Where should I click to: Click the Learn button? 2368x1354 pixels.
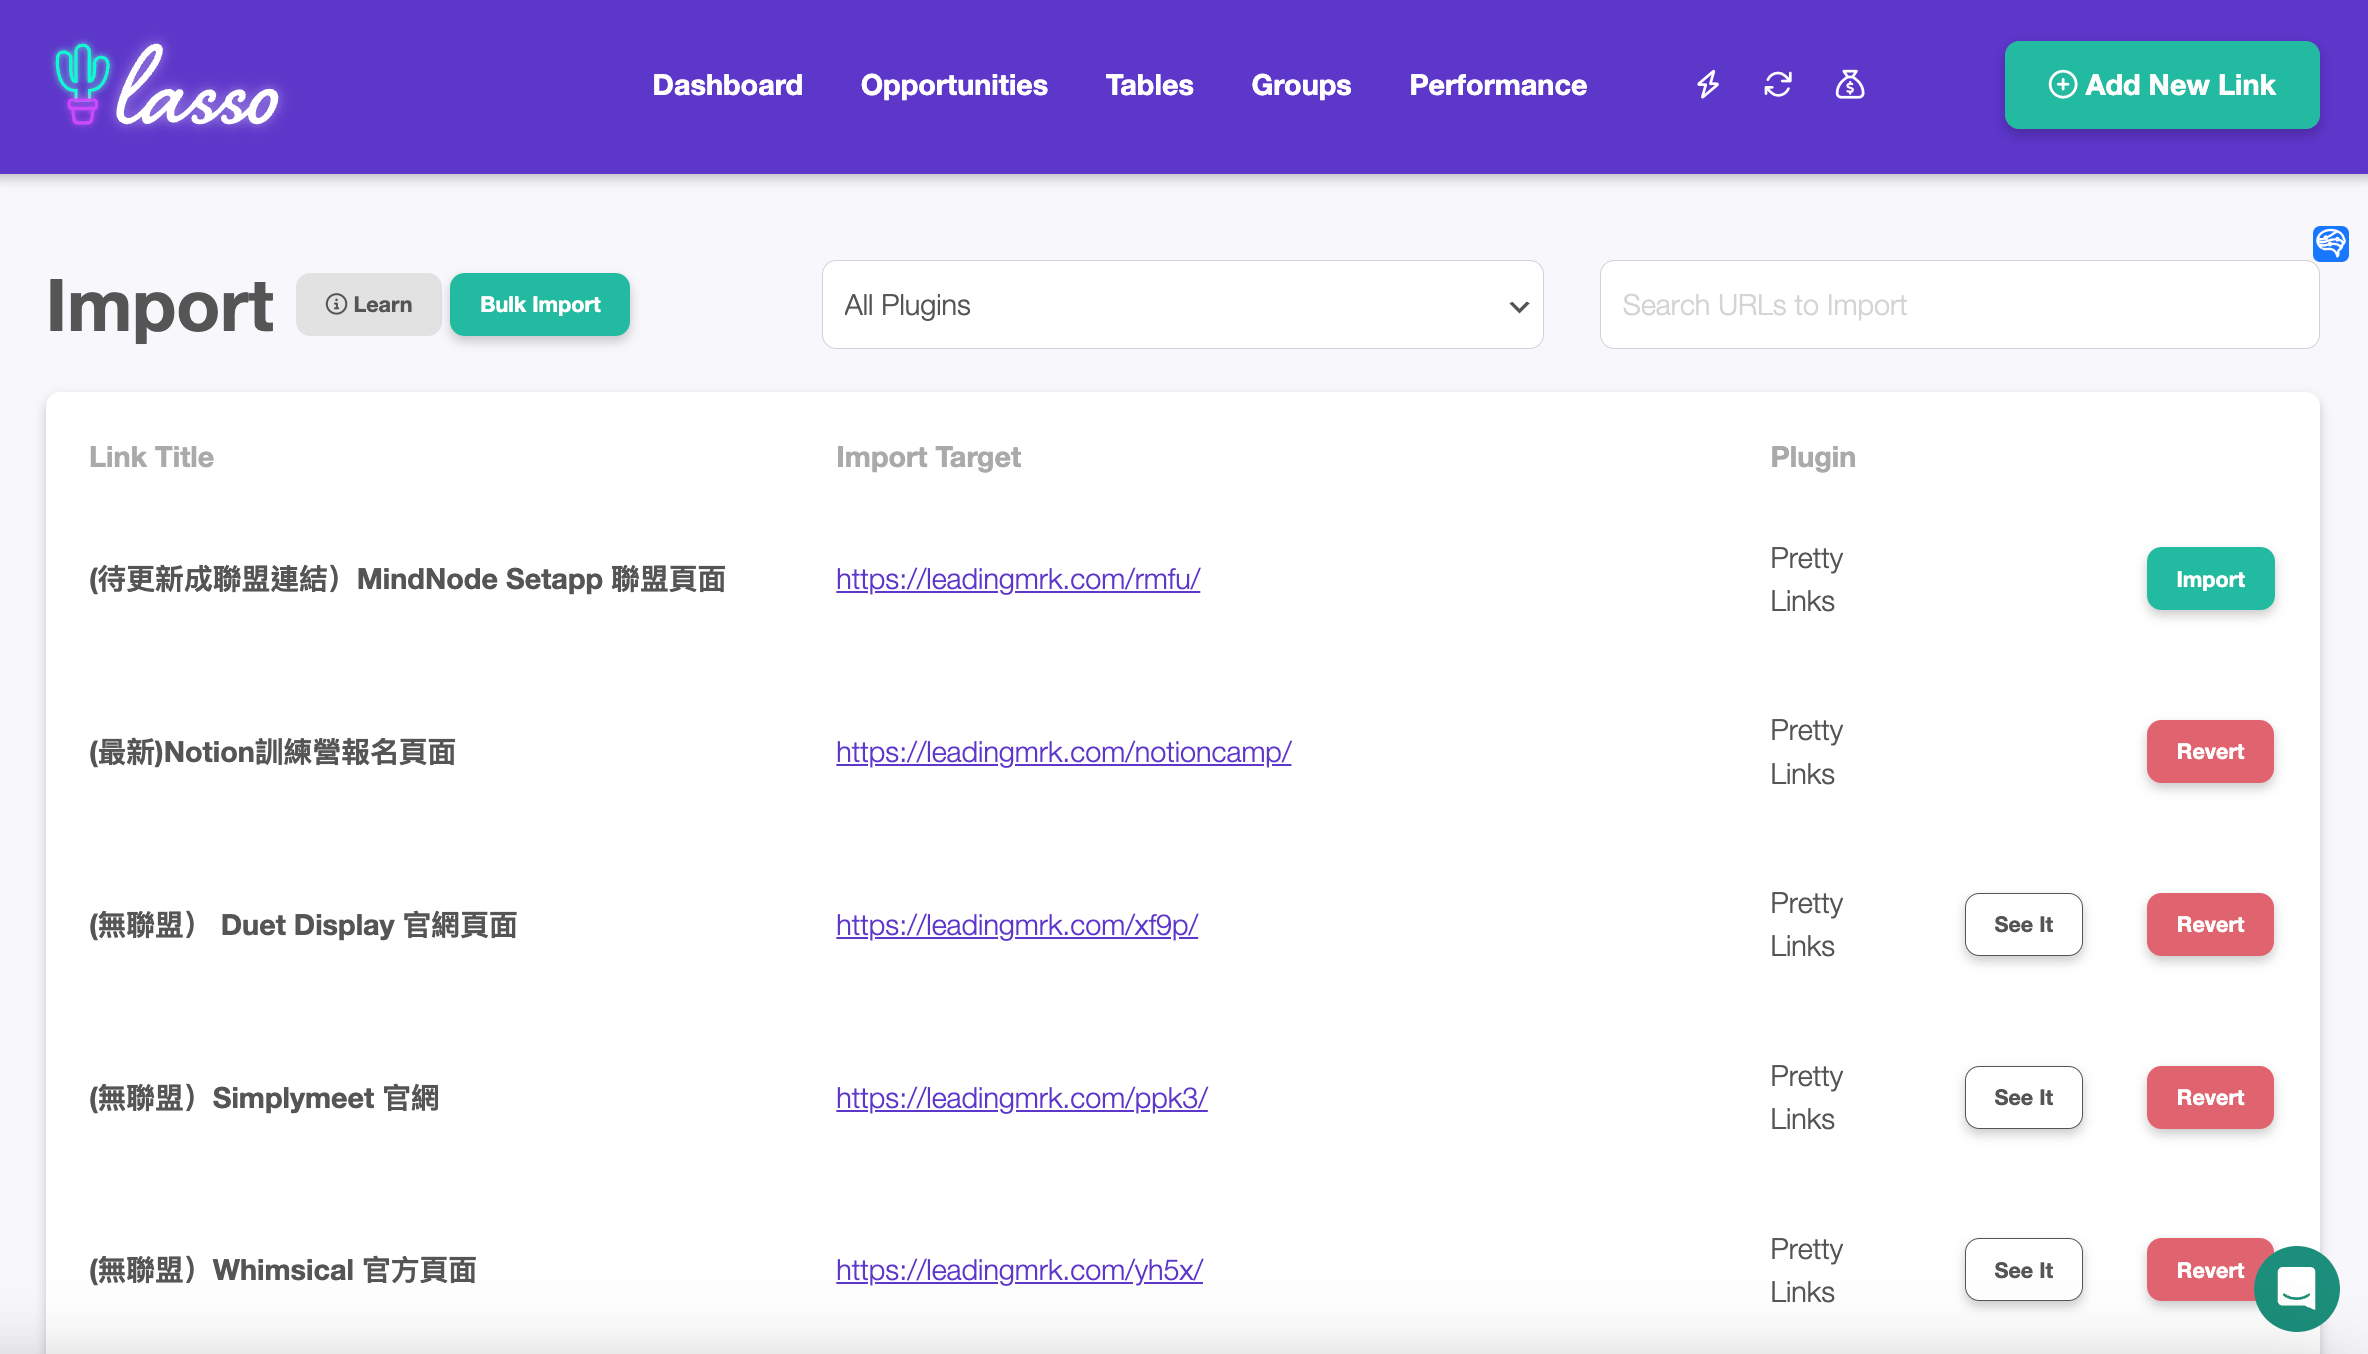click(369, 304)
